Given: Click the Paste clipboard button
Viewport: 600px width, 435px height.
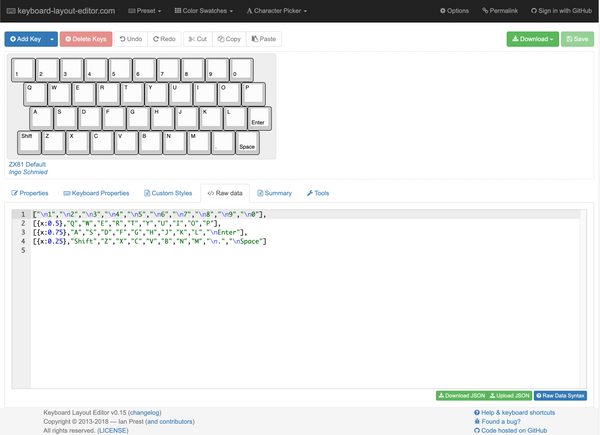Looking at the screenshot, I should [263, 39].
